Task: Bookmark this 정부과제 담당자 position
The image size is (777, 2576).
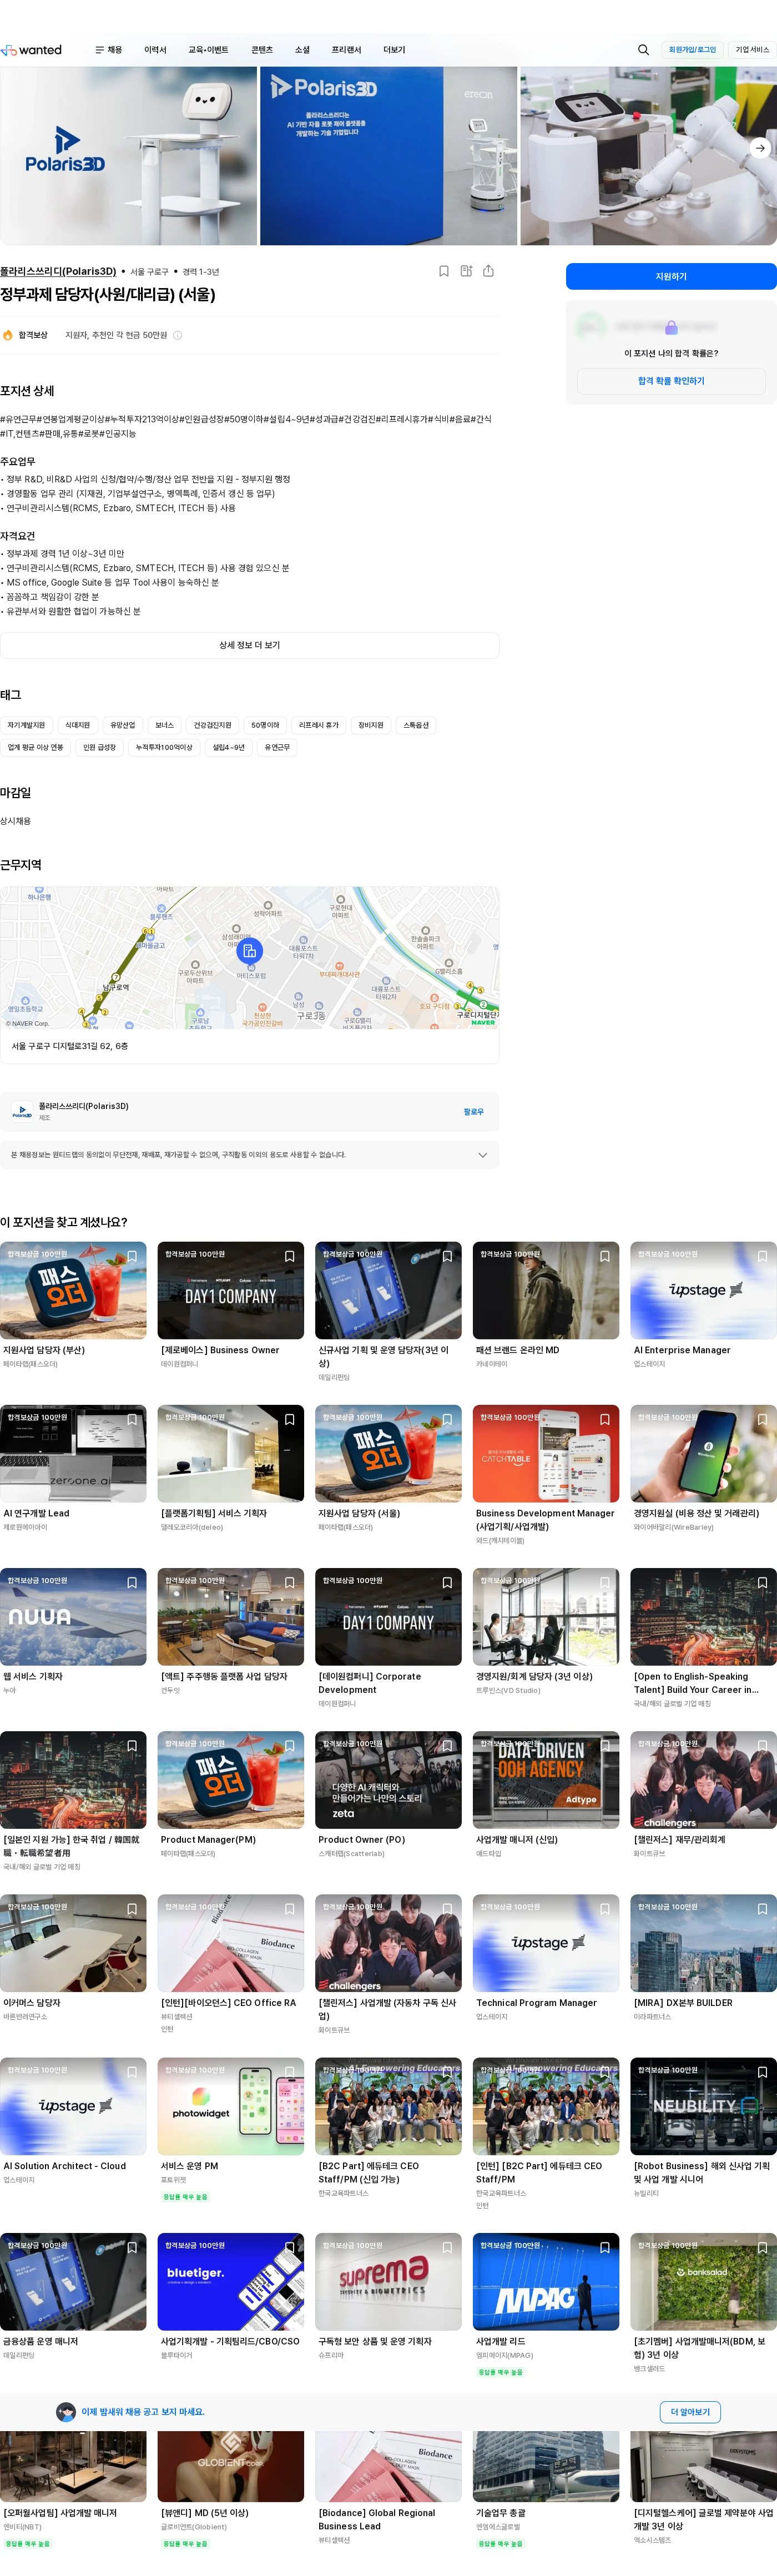Action: coord(444,271)
